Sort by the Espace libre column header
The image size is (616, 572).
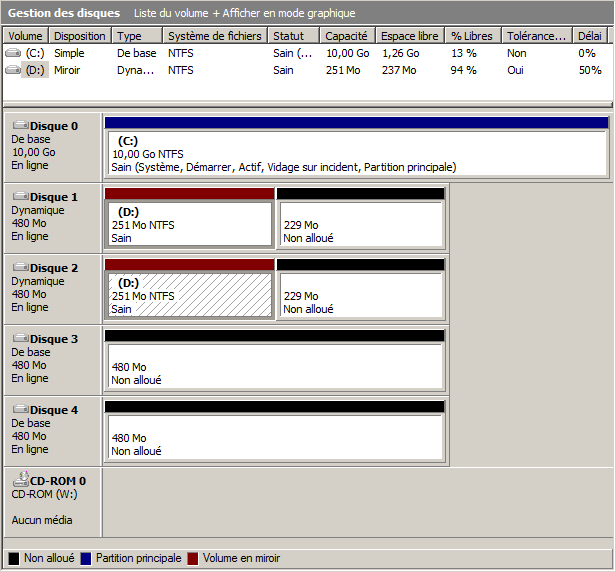(x=410, y=36)
